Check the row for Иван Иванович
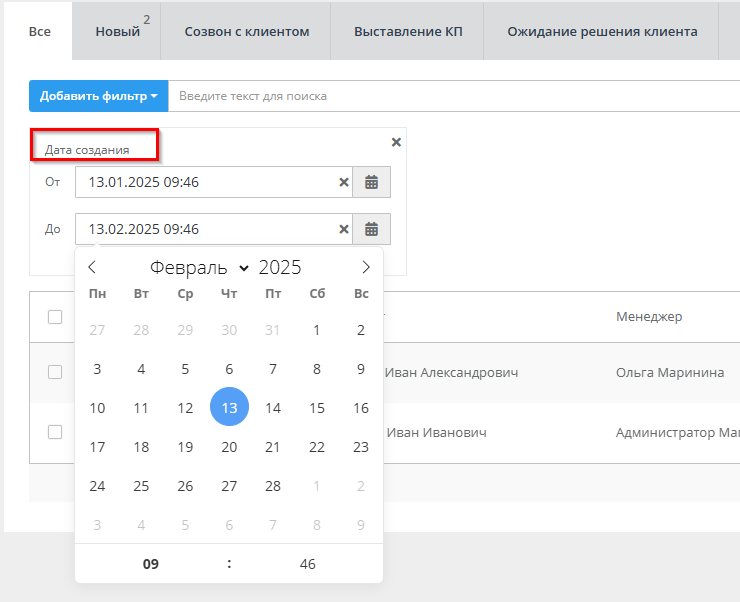Image resolution: width=740 pixels, height=602 pixels. [x=55, y=432]
